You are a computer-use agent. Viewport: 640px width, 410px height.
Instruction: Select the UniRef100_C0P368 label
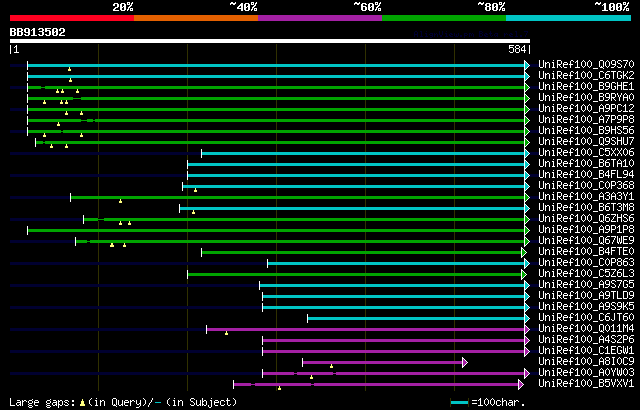pyautogui.click(x=586, y=186)
